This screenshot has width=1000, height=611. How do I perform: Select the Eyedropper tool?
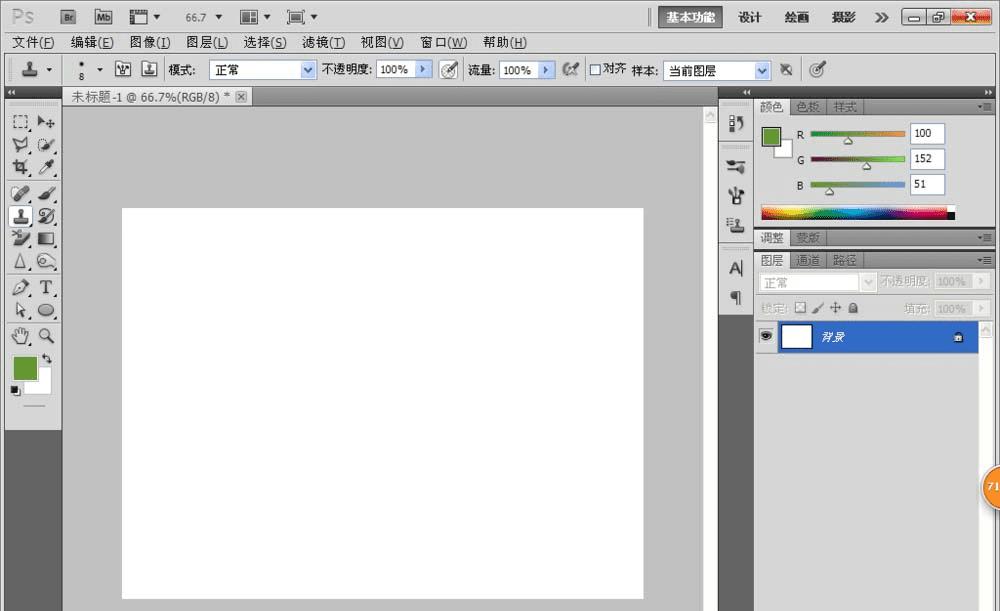click(x=46, y=167)
